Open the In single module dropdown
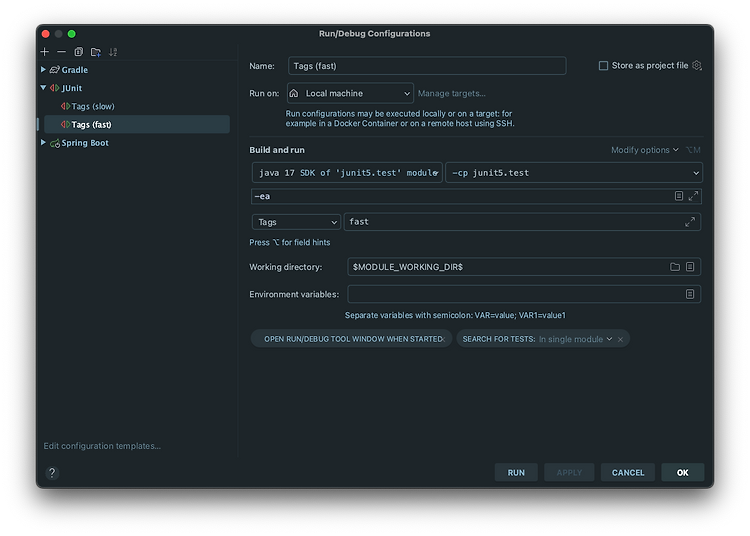This screenshot has height=536, width=750. [575, 339]
